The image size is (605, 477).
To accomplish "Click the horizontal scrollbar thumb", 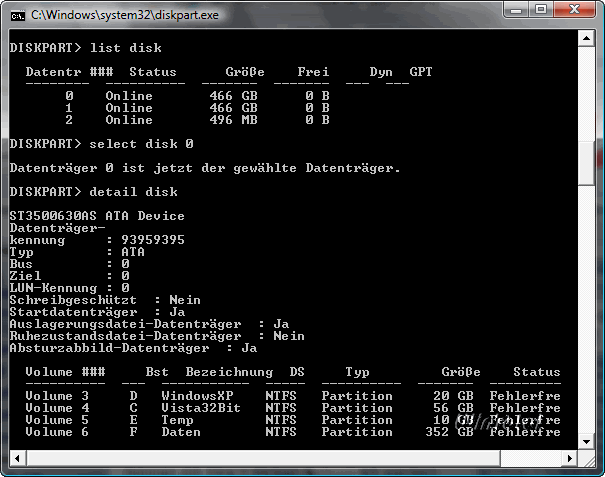I will pyautogui.click(x=264, y=458).
